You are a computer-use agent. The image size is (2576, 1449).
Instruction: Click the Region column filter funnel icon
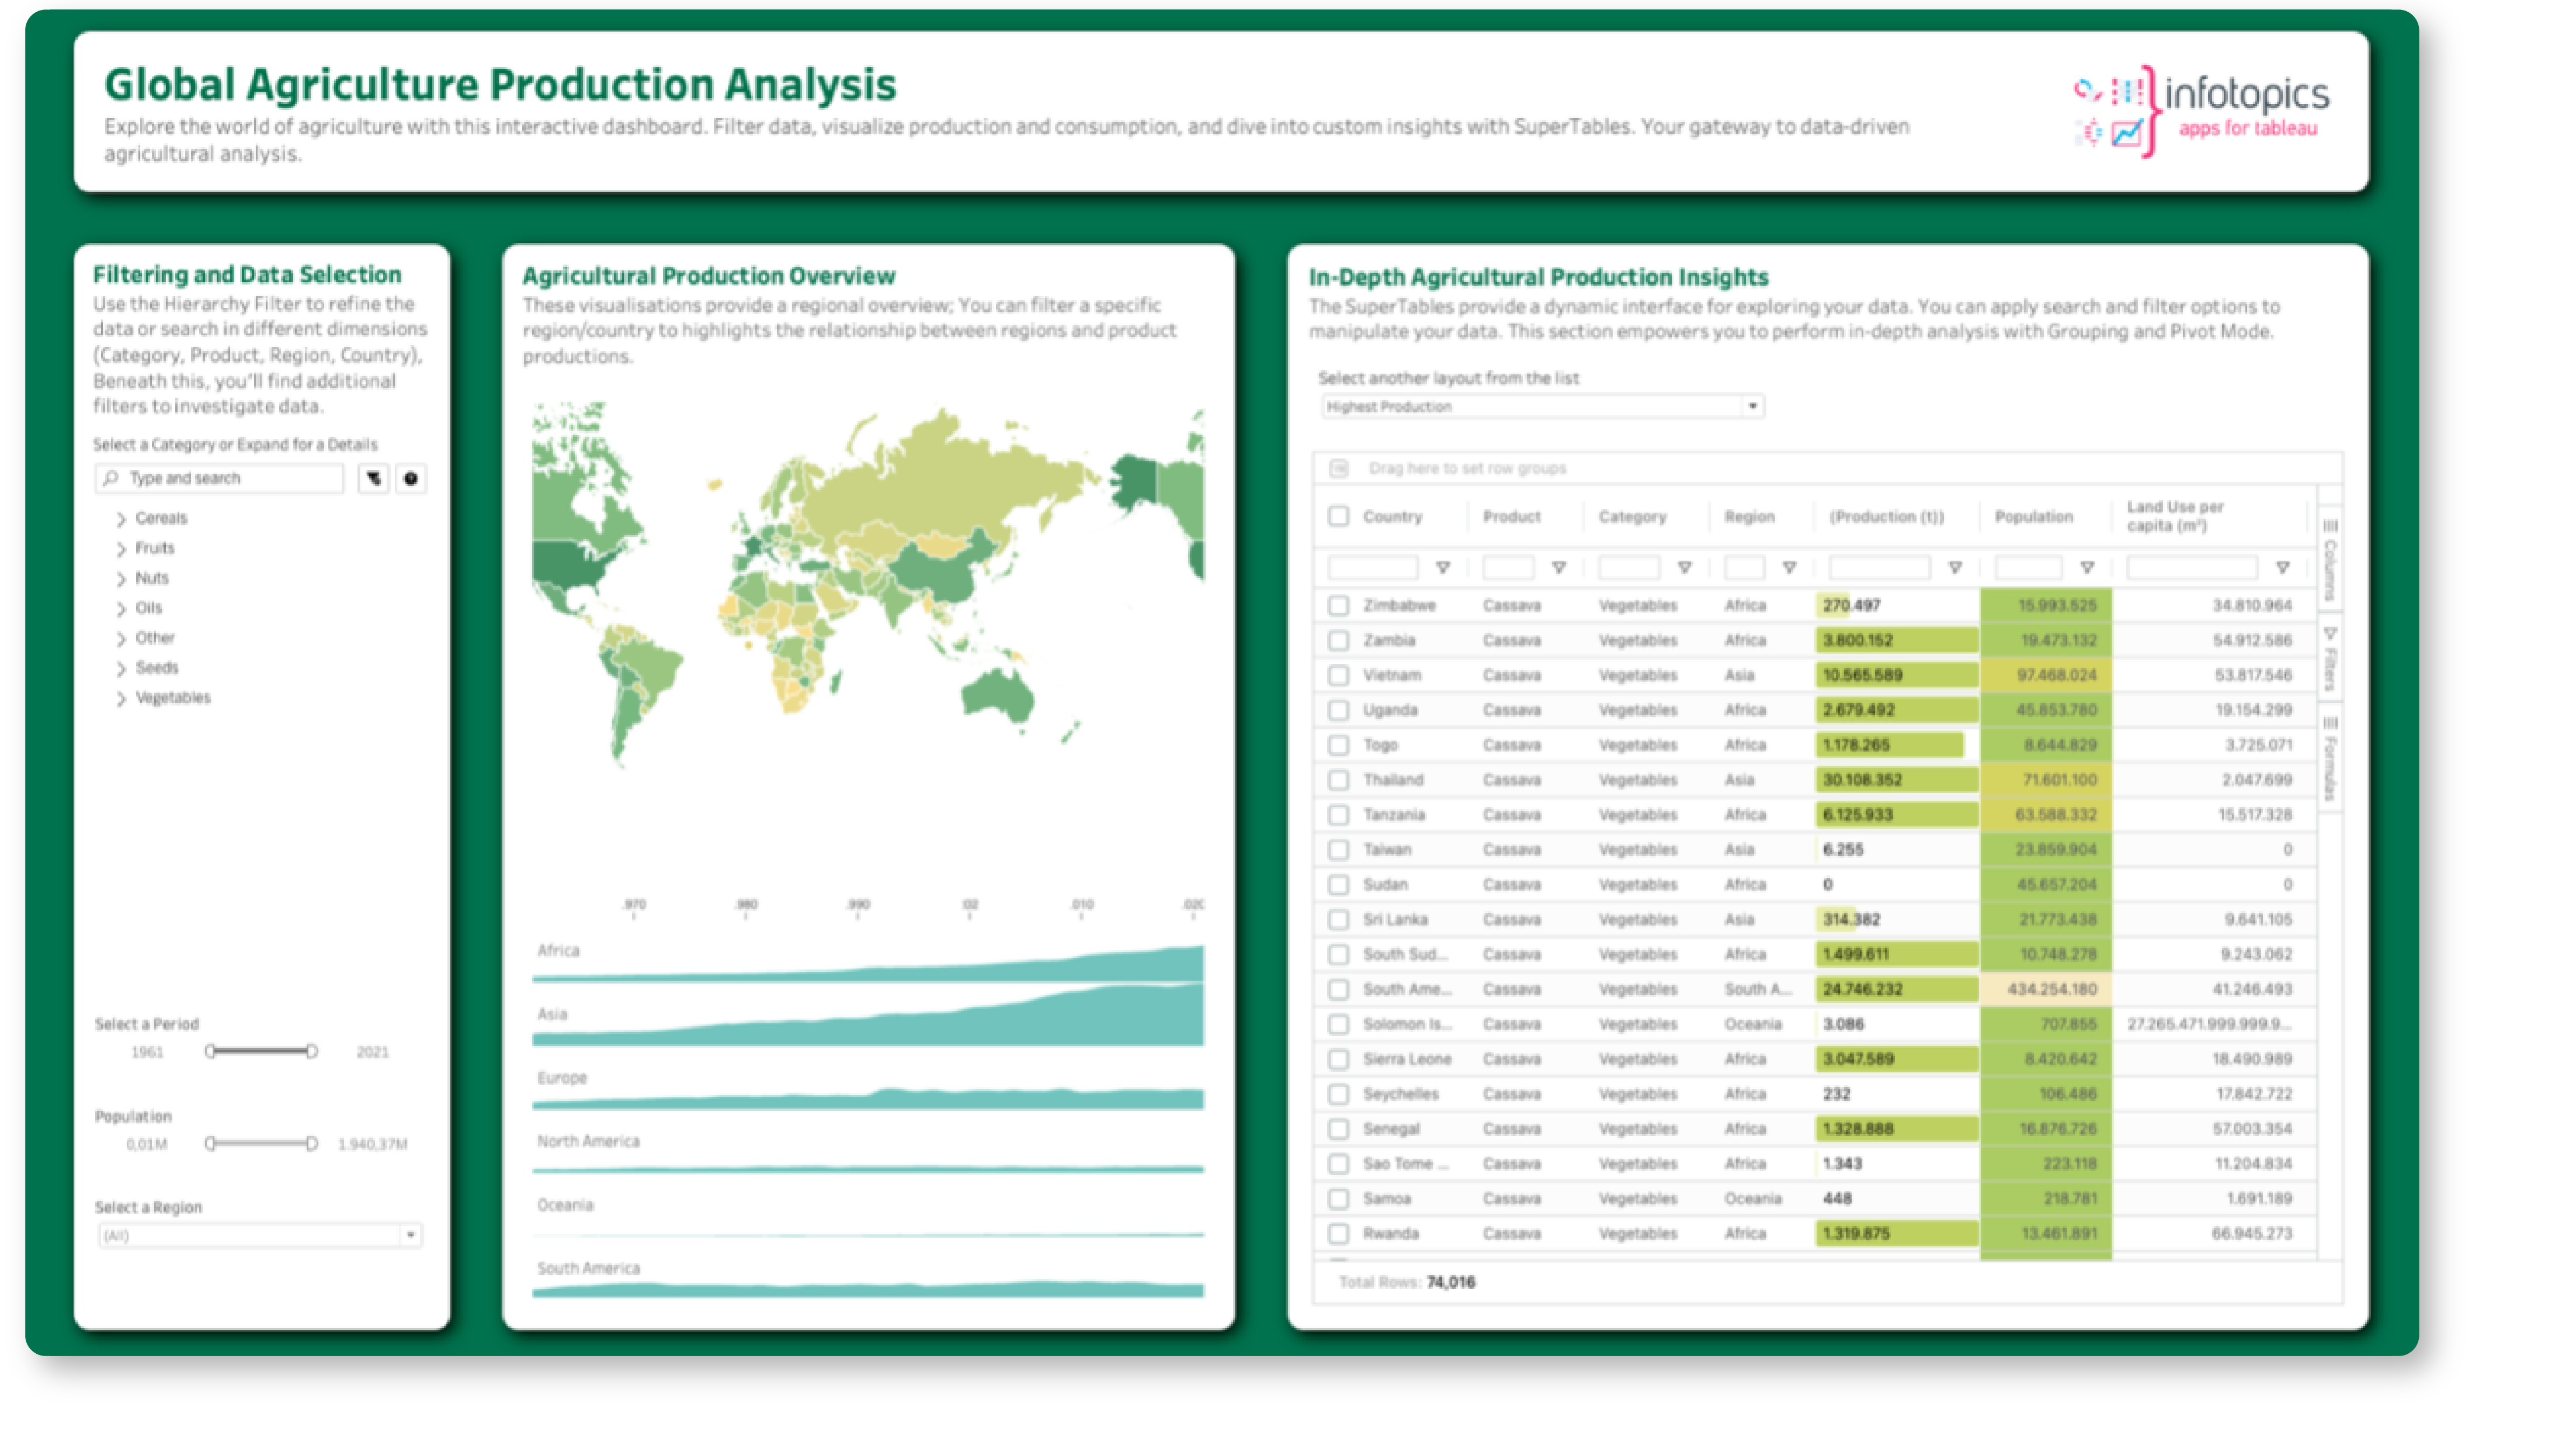click(1789, 568)
